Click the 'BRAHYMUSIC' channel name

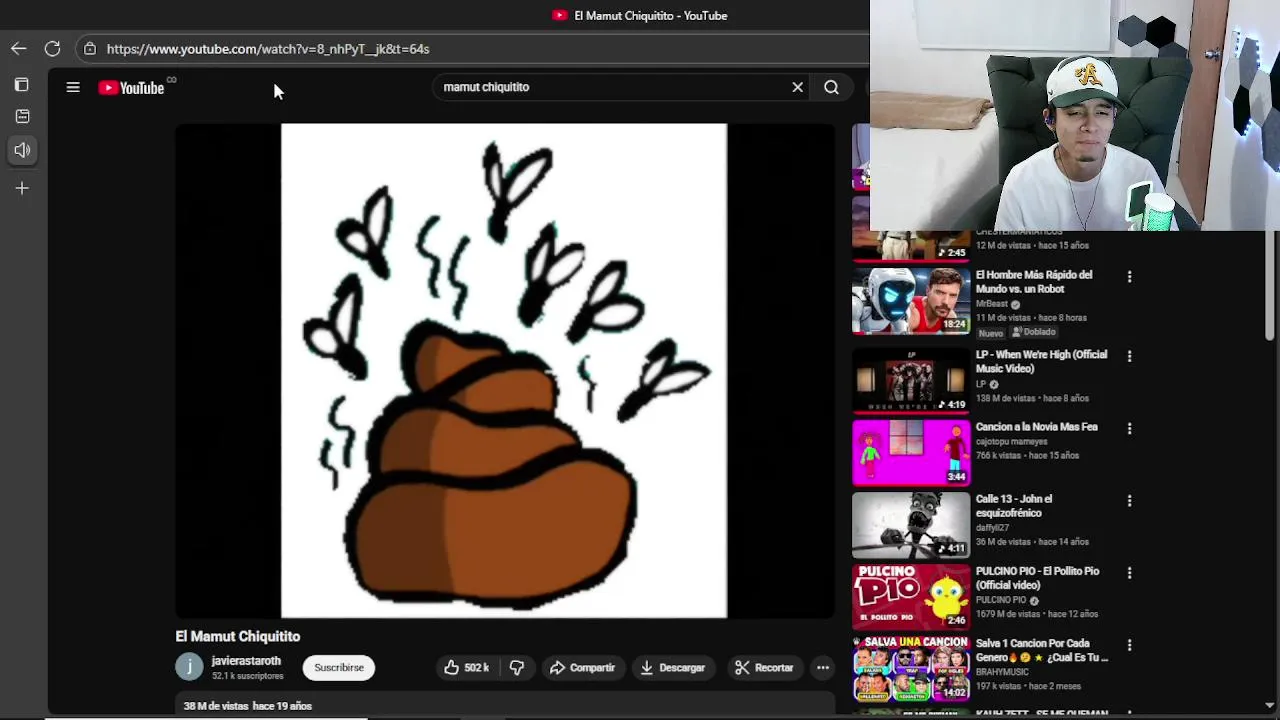tap(1002, 672)
